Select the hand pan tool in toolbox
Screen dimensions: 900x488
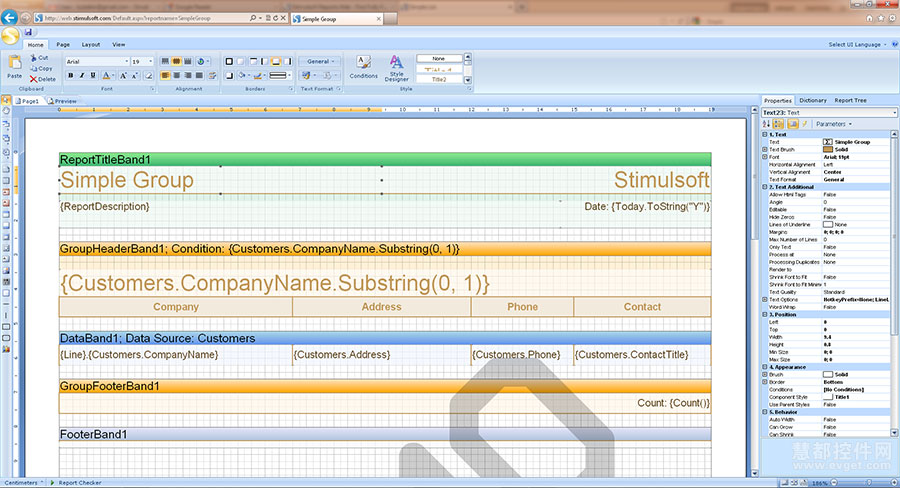pyautogui.click(x=6, y=111)
